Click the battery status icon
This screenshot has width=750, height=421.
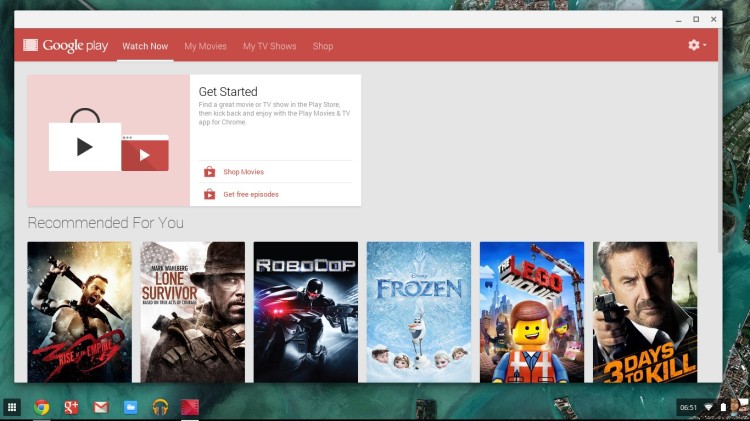723,408
